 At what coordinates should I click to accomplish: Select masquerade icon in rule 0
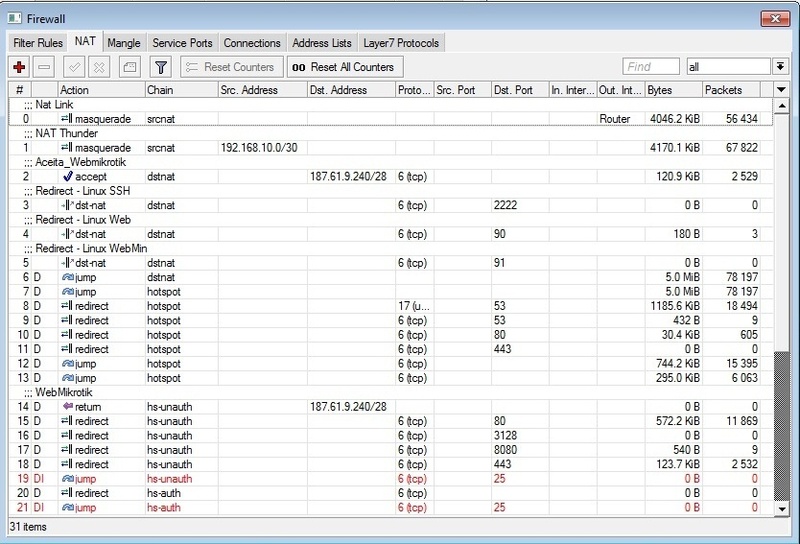67,118
